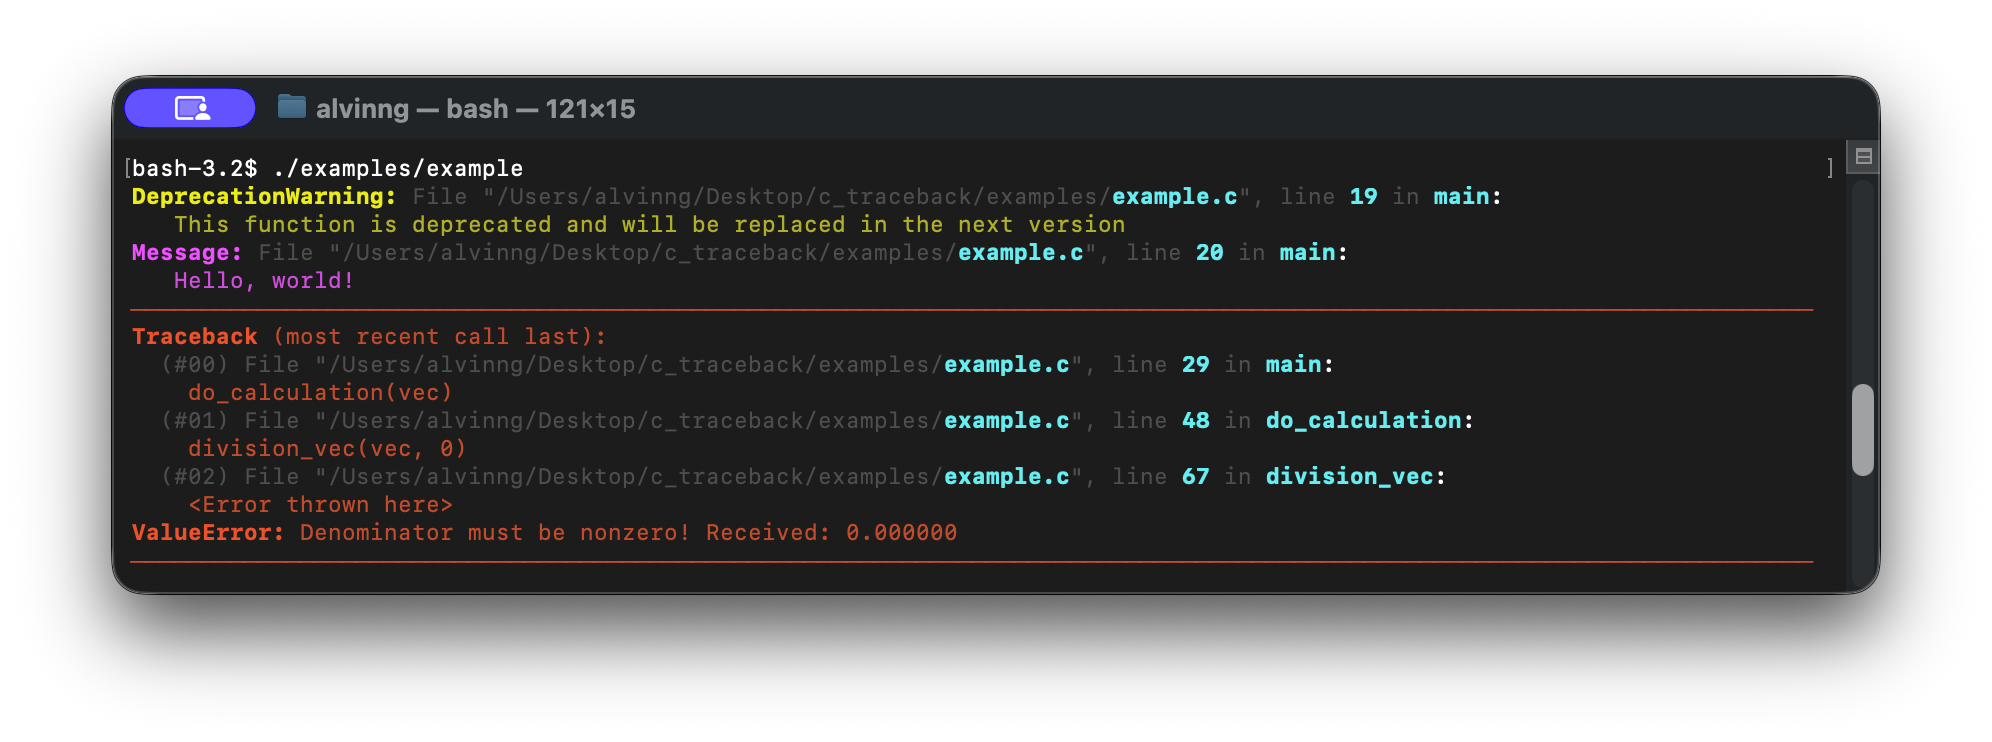Click the "division_vec(vec, 0)" source line
Screen dimensions: 1992x742
[327, 448]
